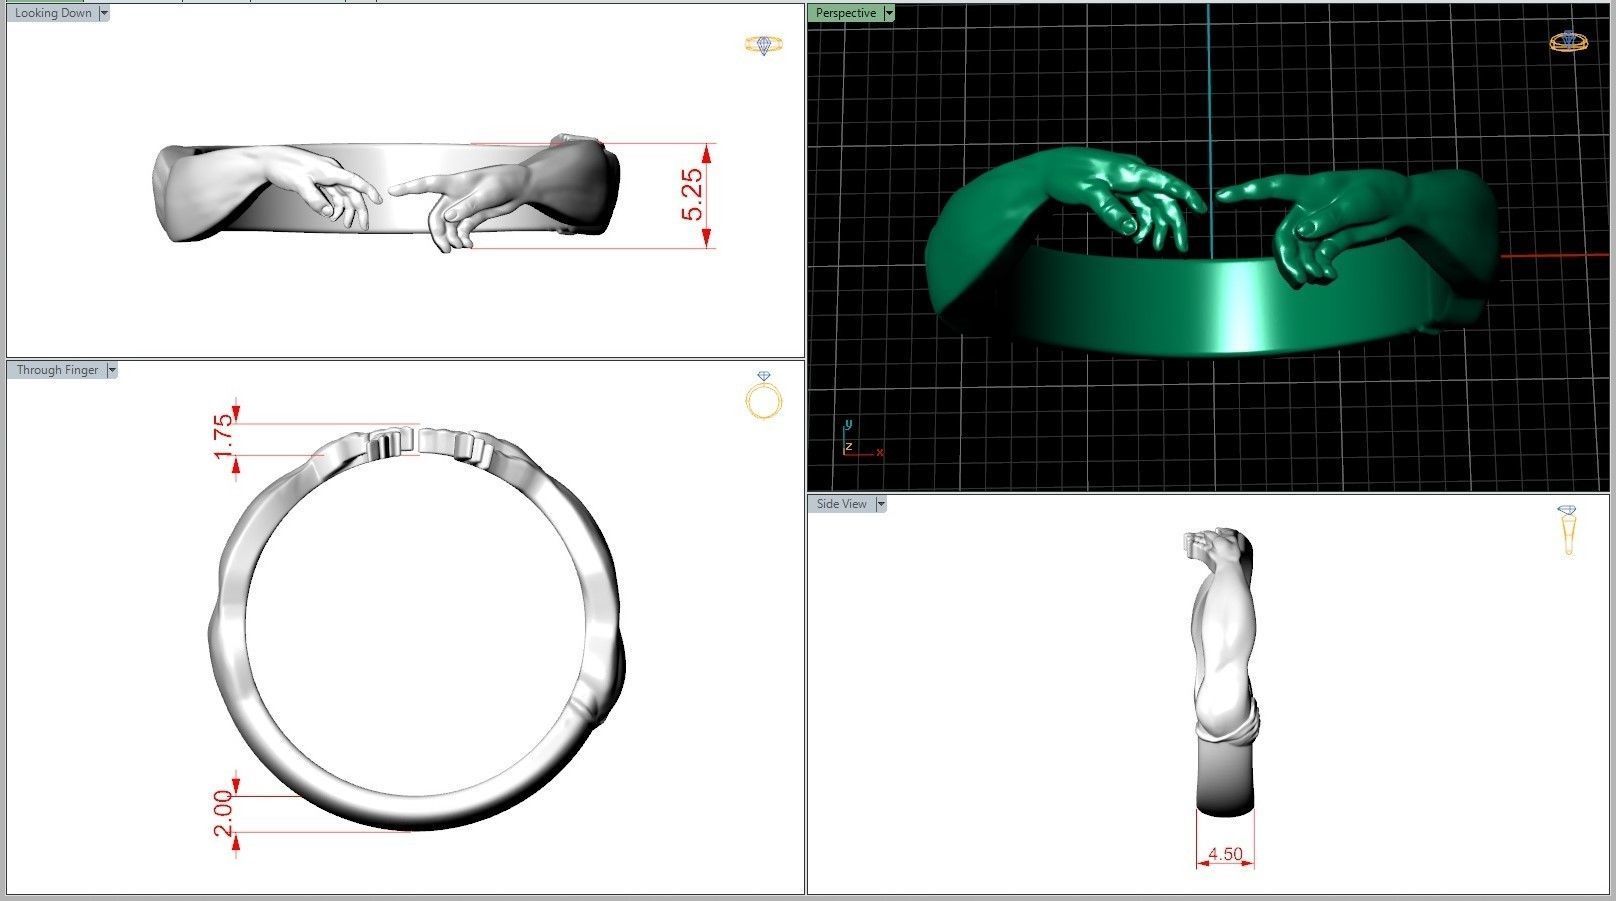Open the Looking Down viewport dropdown arrow
Screen dimensions: 1616x901
(x=104, y=13)
